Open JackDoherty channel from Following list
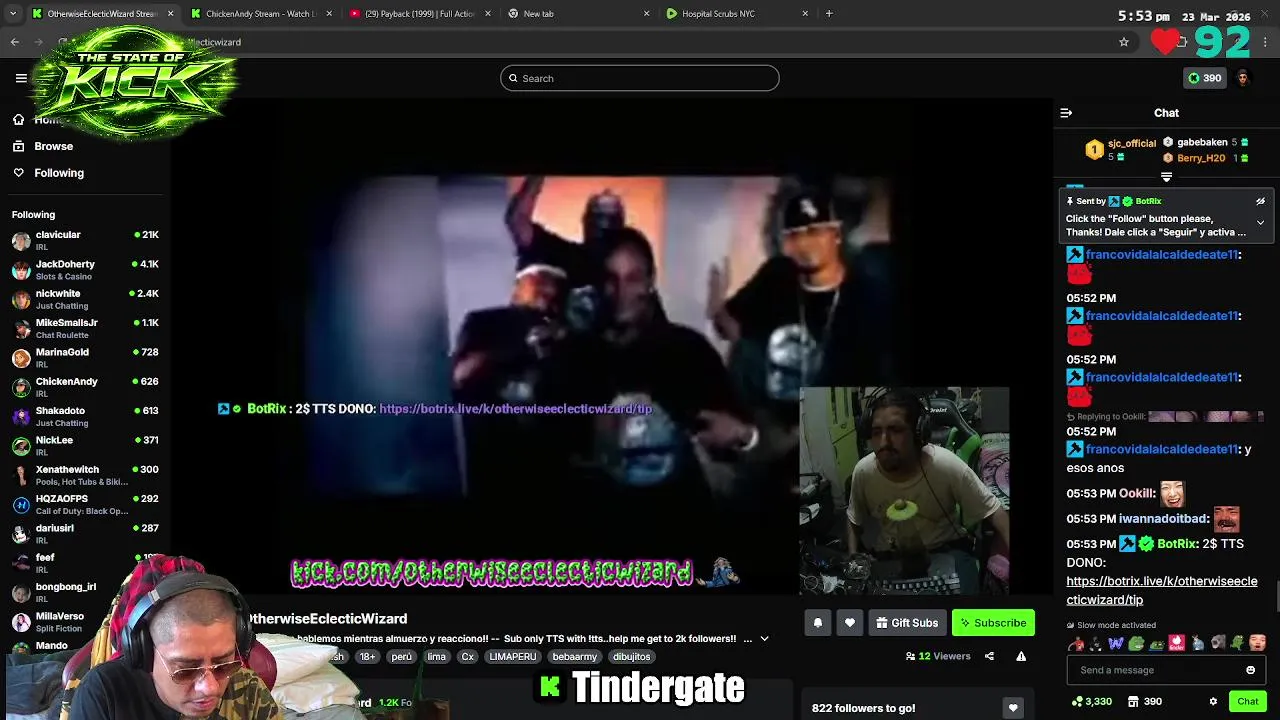The width and height of the screenshot is (1280, 720). (x=85, y=270)
